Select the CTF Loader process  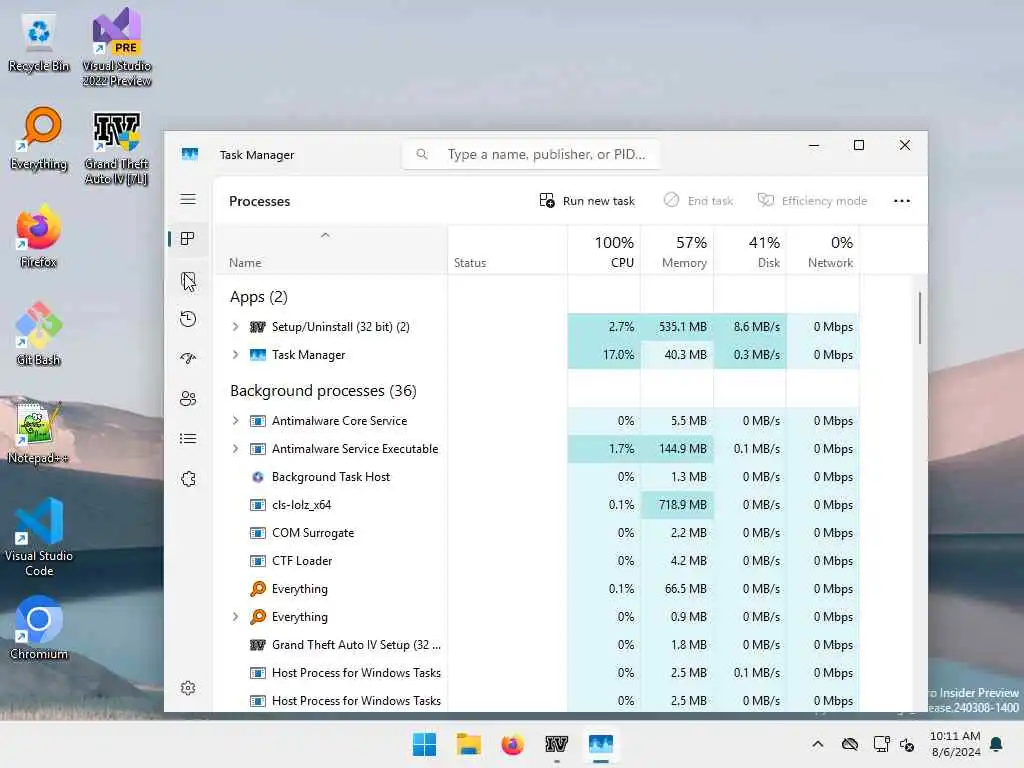(x=537, y=561)
